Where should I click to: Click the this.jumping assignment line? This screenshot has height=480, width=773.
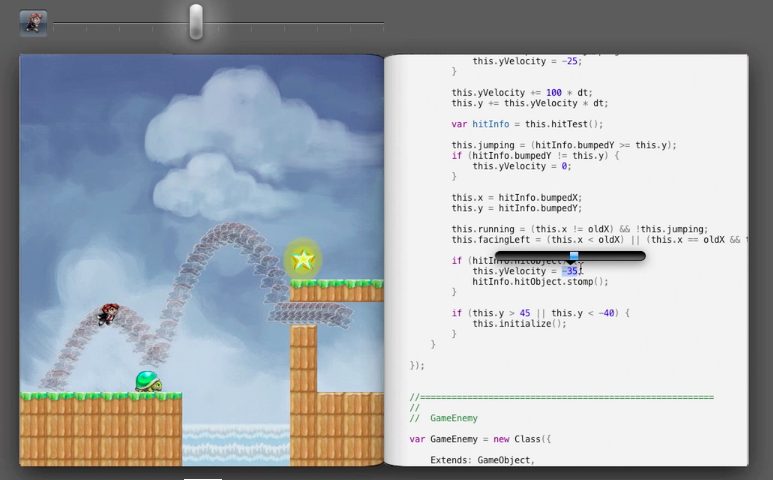[564, 145]
